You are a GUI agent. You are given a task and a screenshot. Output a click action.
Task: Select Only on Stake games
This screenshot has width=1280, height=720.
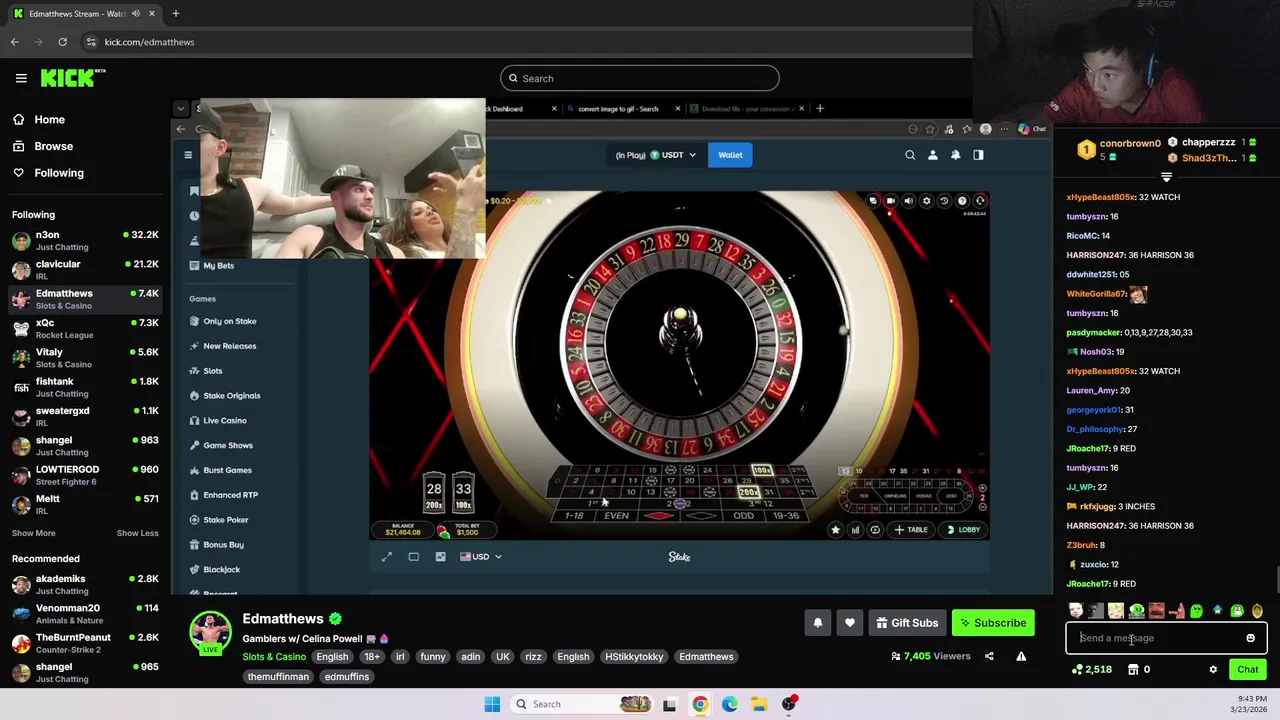click(222, 321)
